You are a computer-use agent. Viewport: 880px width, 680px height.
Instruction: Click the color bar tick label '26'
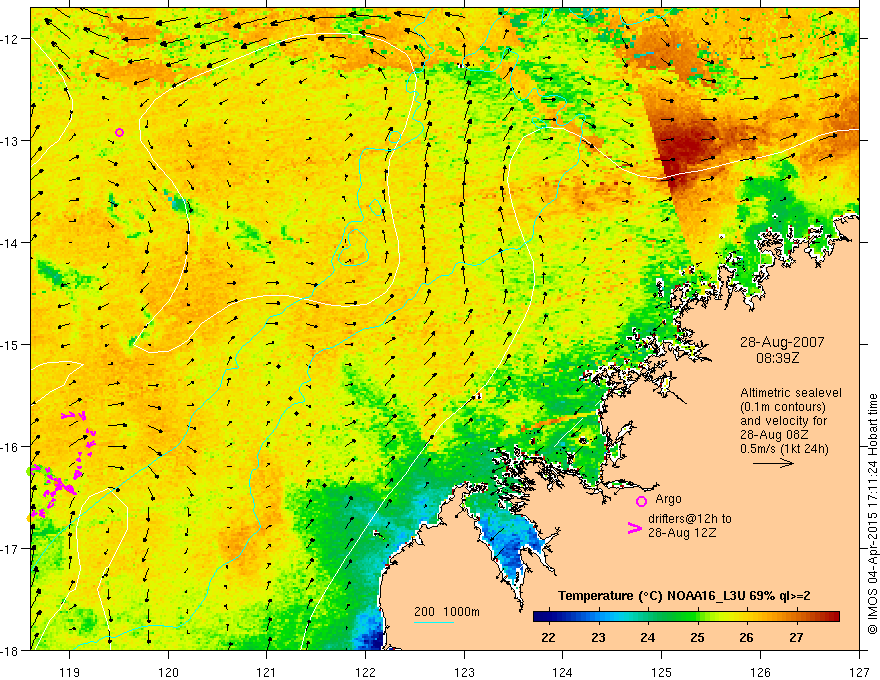(746, 637)
